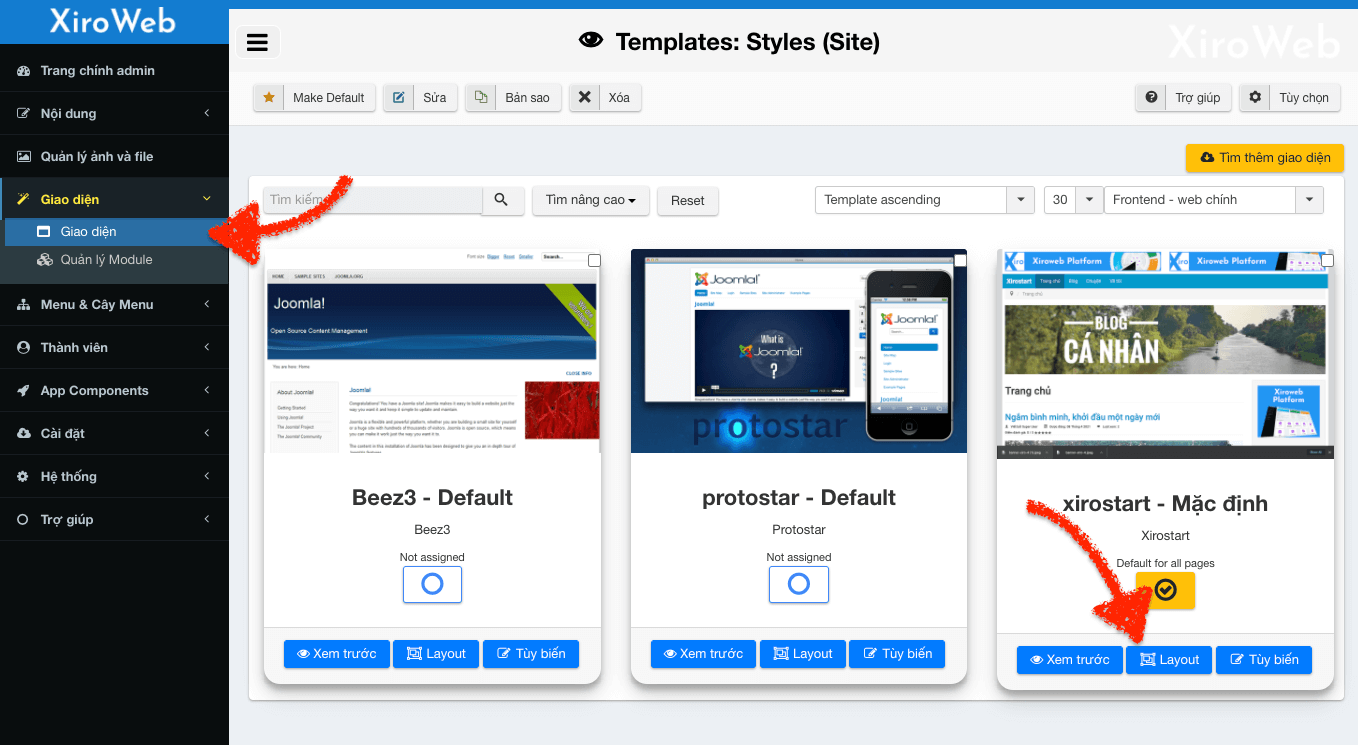Open the Beez3 - Default title link
Image resolution: width=1358 pixels, height=745 pixels.
432,498
